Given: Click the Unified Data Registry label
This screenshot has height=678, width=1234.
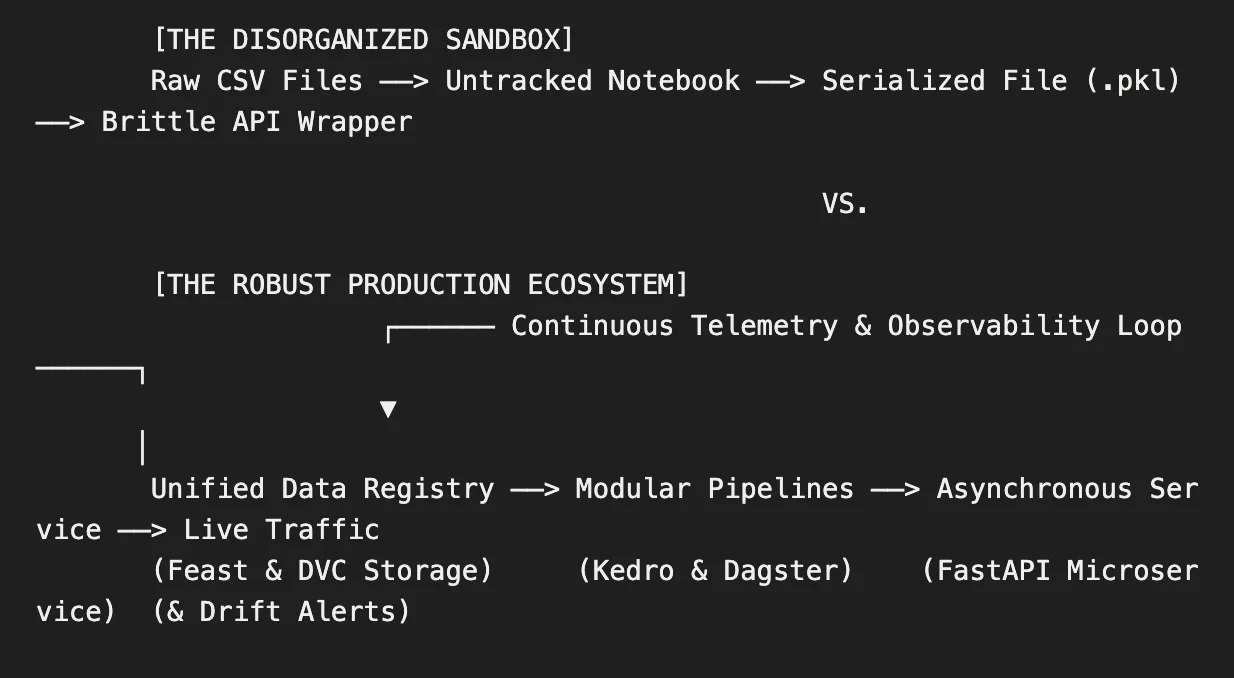Looking at the screenshot, I should coord(323,489).
